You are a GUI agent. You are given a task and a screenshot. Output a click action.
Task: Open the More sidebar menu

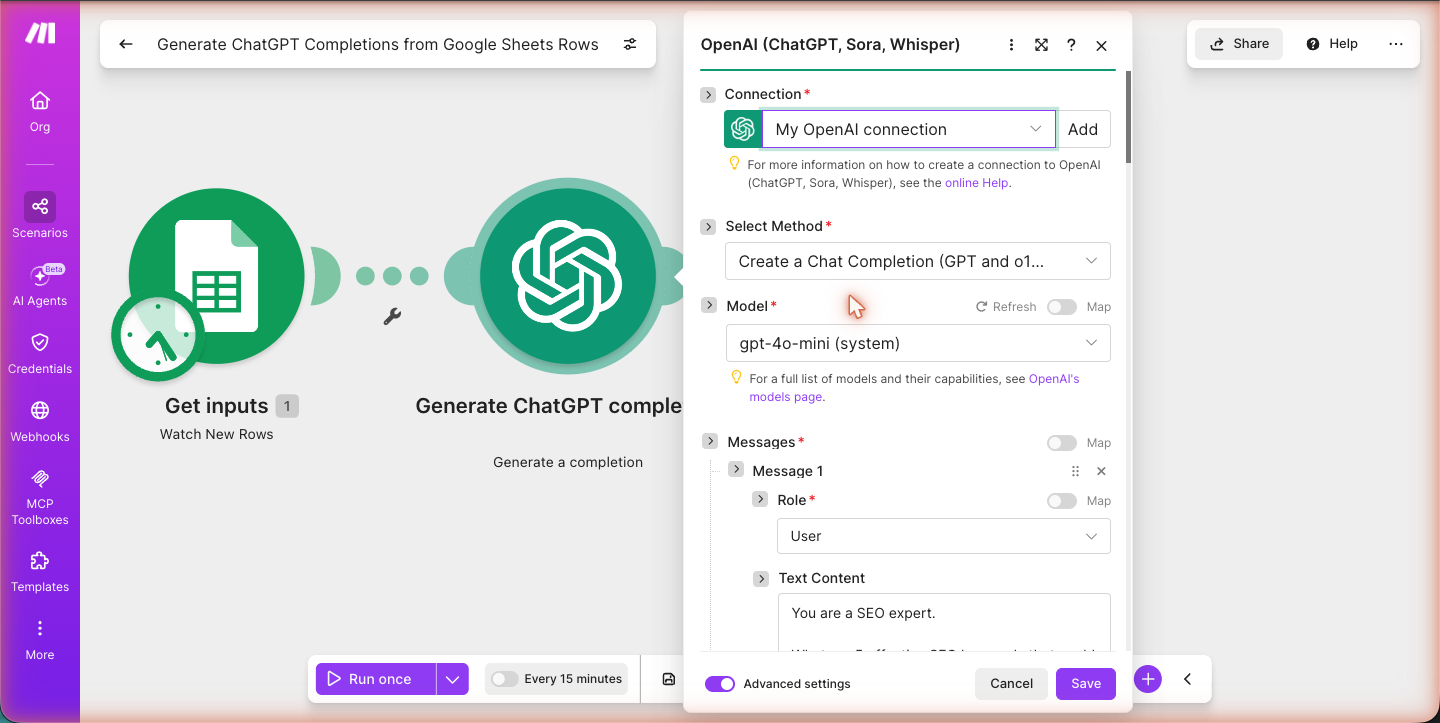pos(40,640)
